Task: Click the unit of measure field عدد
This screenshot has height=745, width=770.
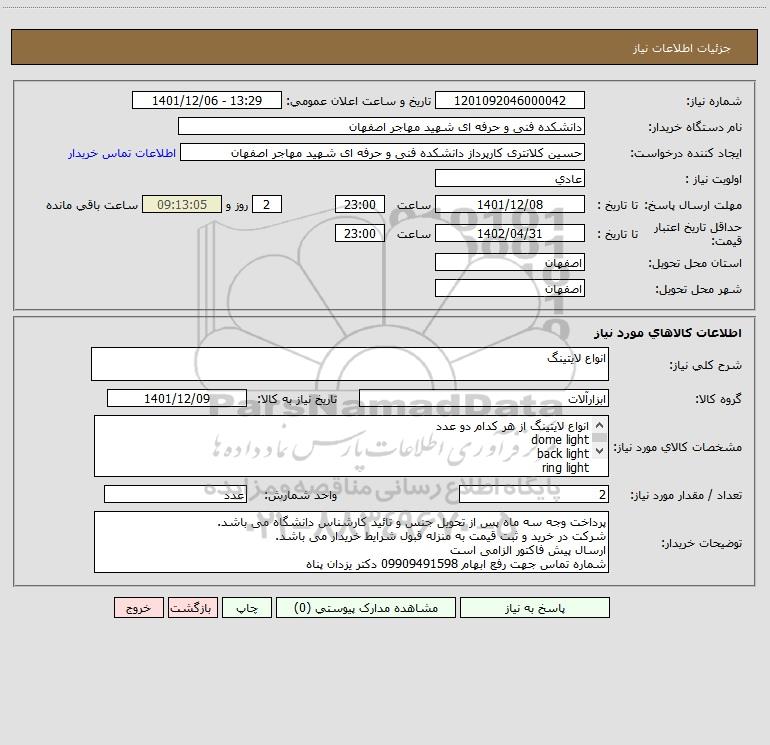Action: tap(175, 494)
